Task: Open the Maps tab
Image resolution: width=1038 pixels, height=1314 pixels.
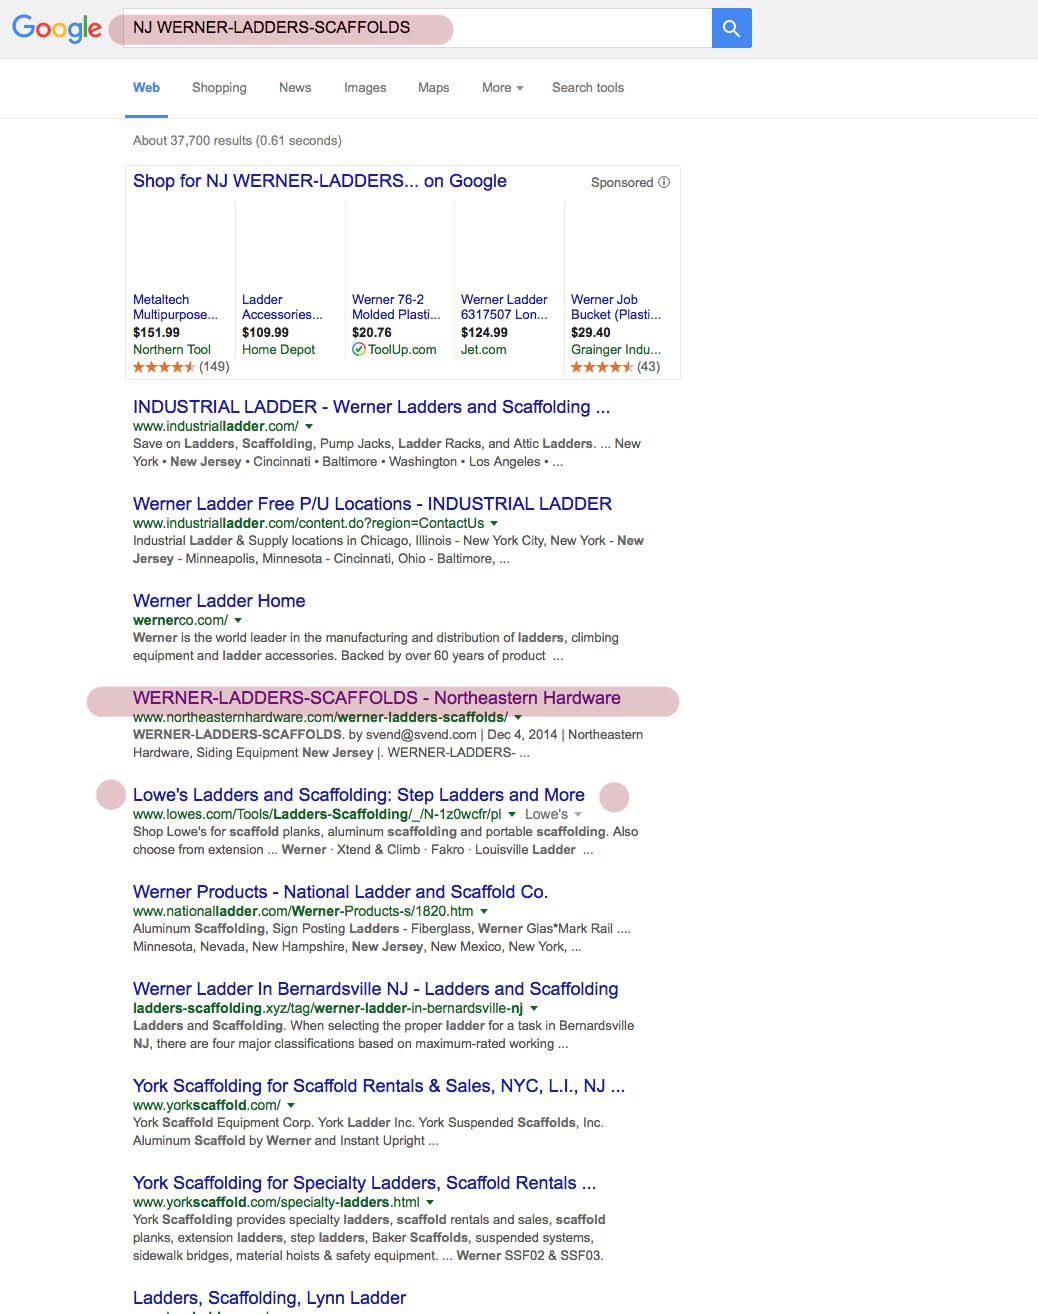Action: pos(433,88)
